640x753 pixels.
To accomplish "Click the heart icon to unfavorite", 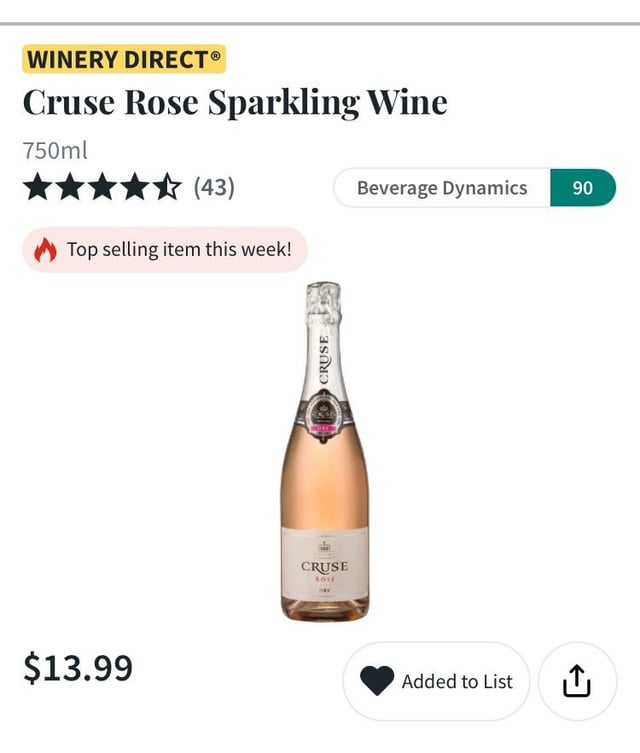I will (x=377, y=681).
